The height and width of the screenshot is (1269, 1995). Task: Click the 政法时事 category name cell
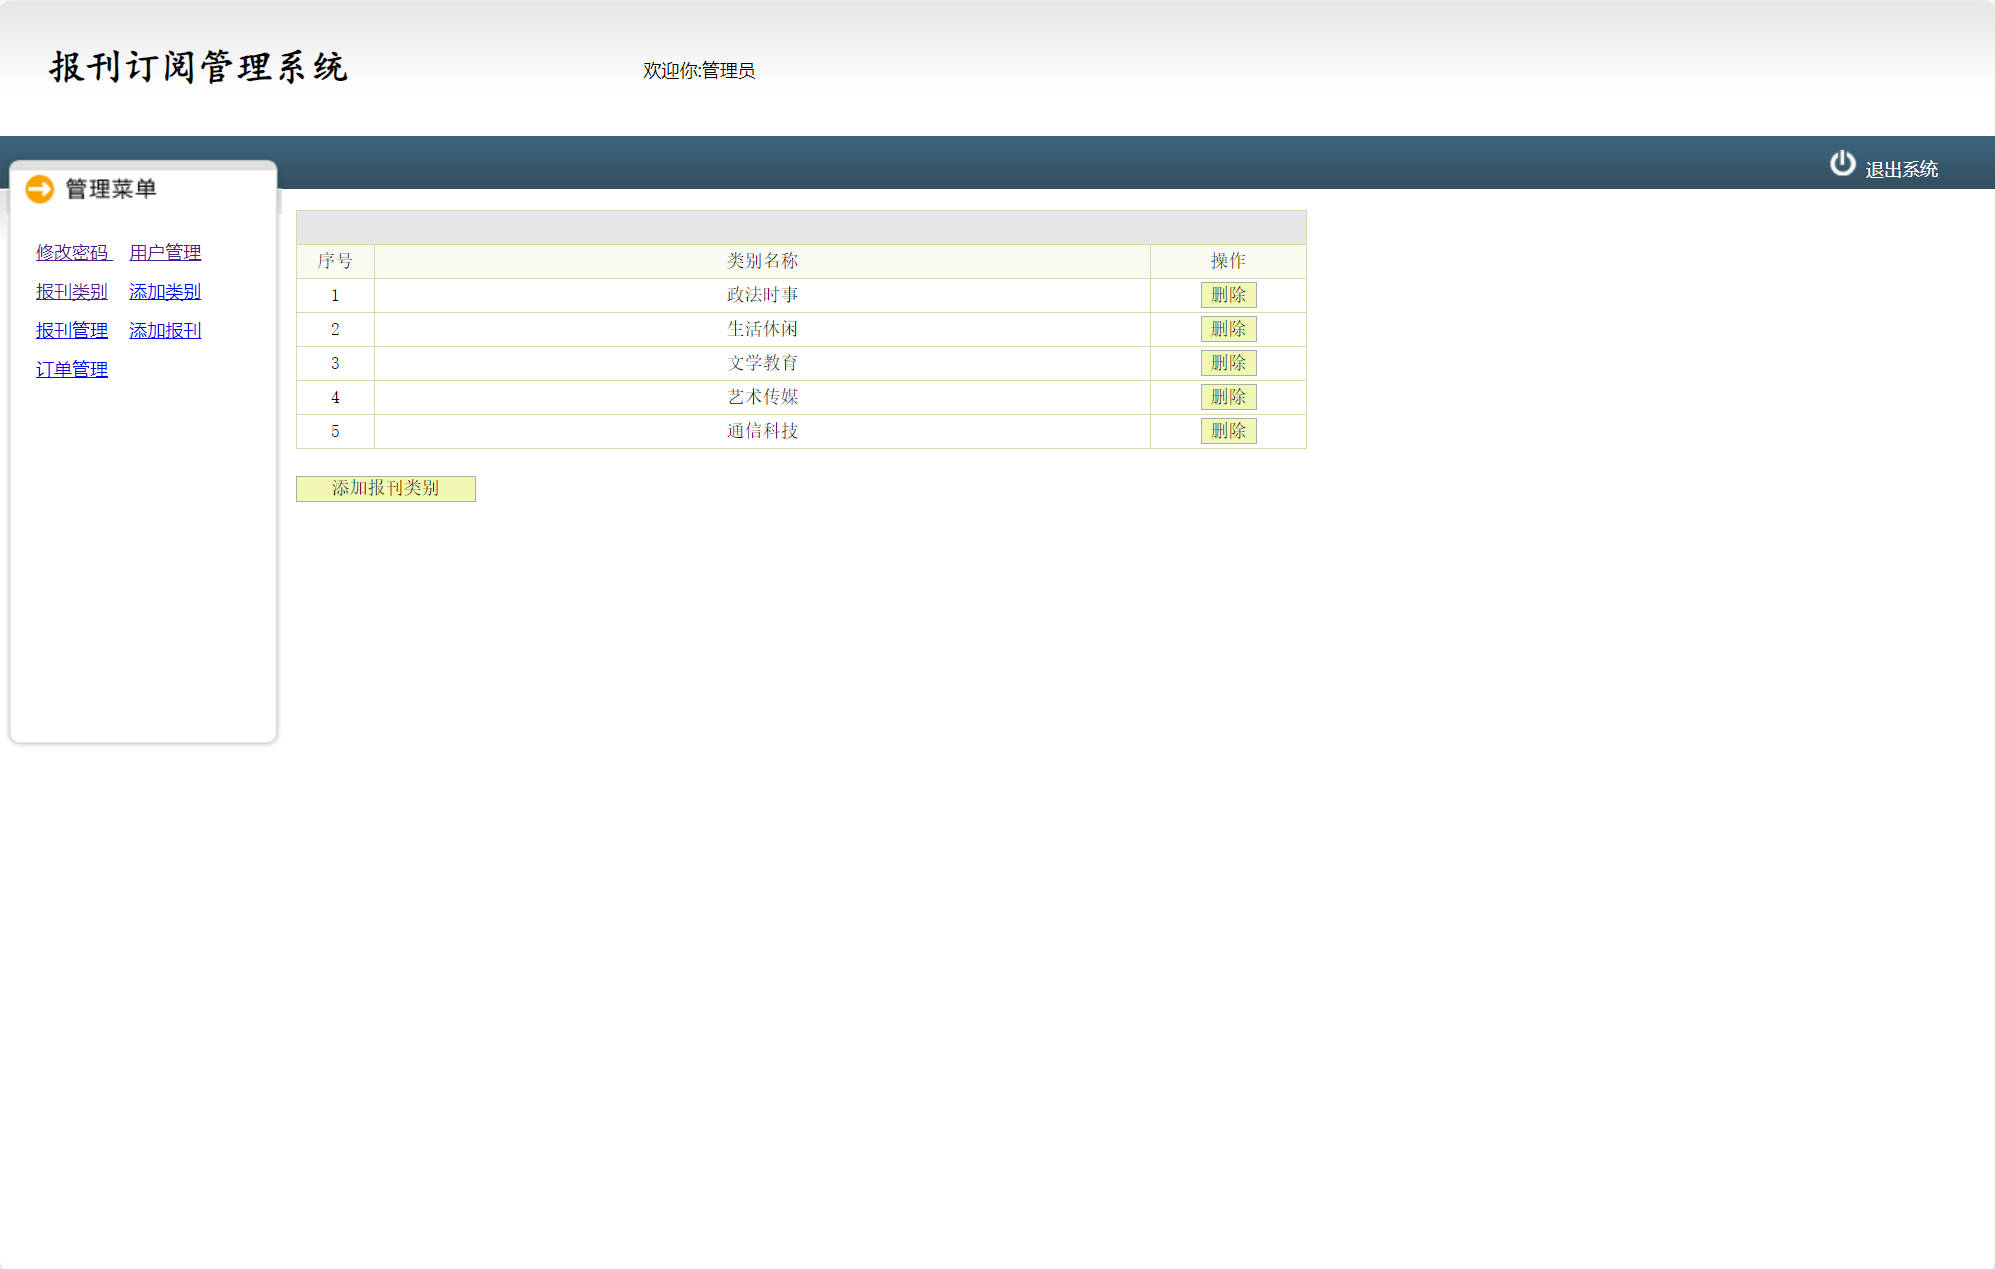pos(762,295)
